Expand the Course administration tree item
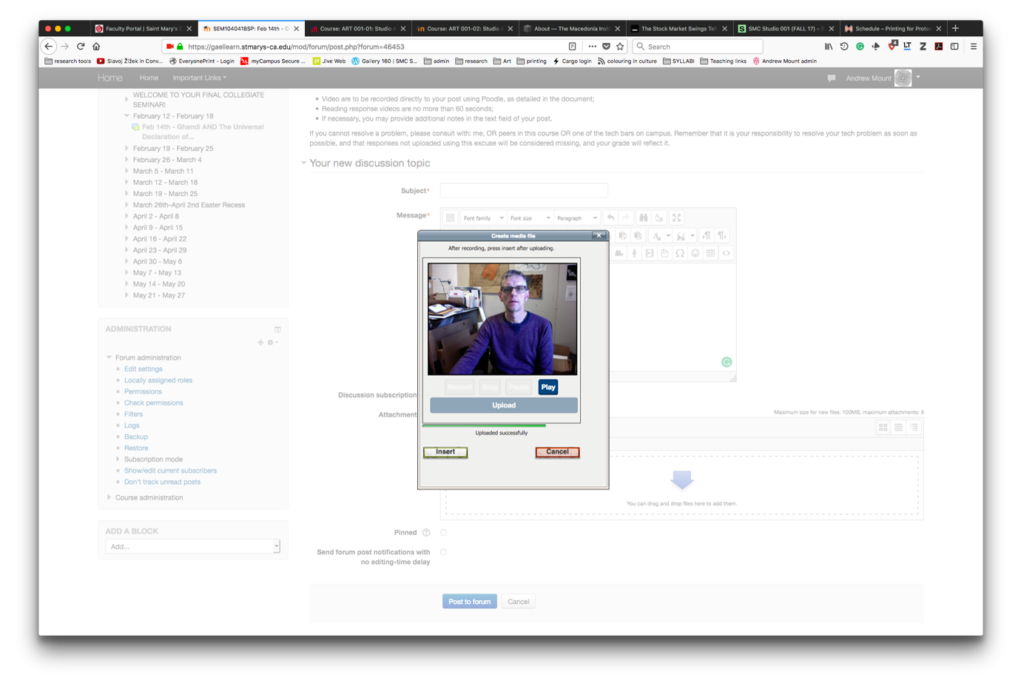1024x692 pixels. [x=110, y=497]
